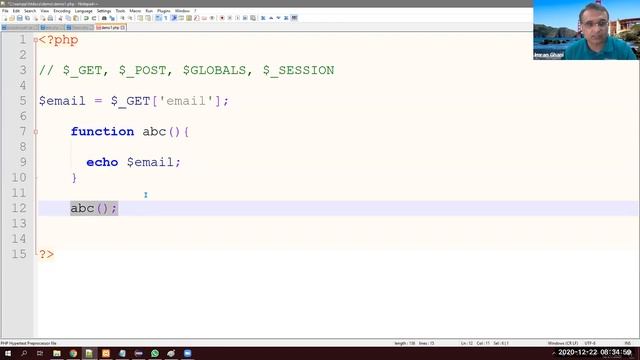Viewport: 640px width, 360px height.
Task: Click the '<?php' opening tag text
Action: pos(58,40)
